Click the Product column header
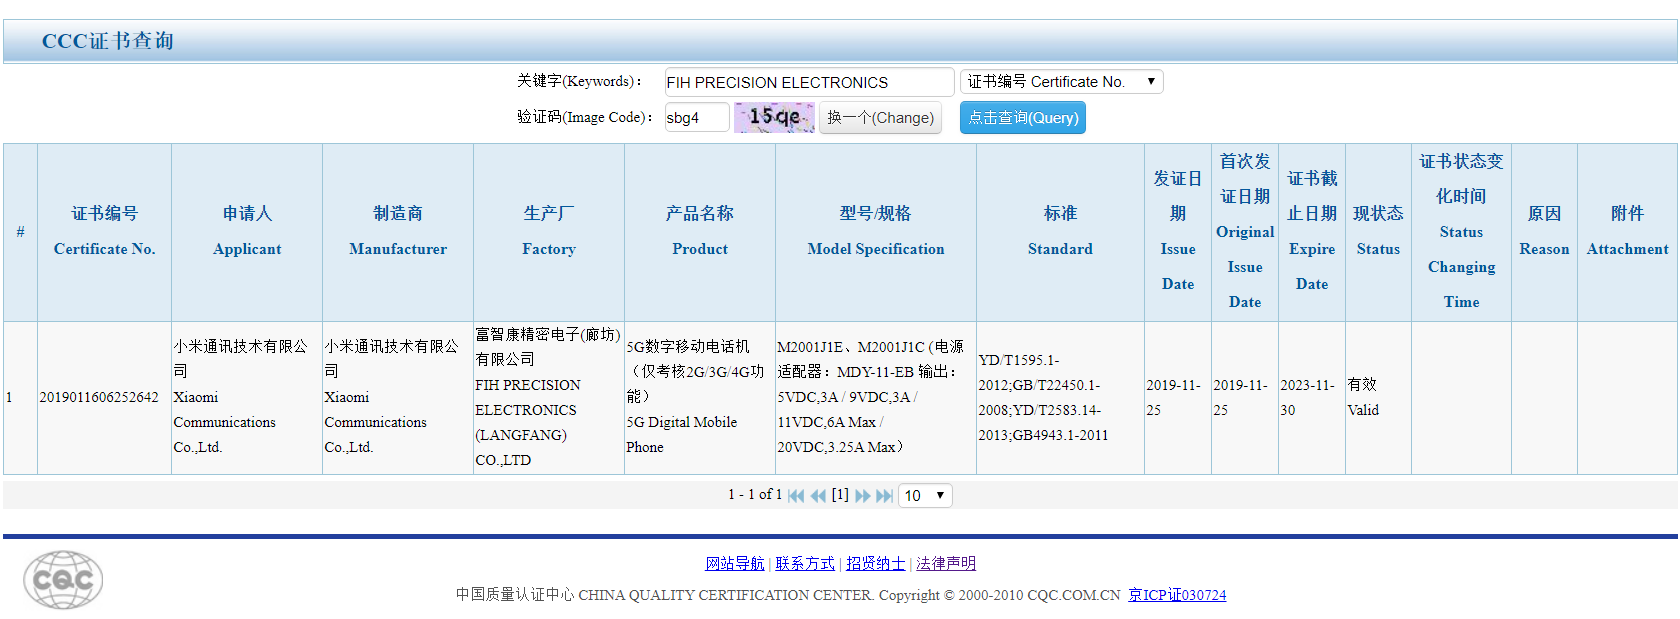 click(700, 232)
